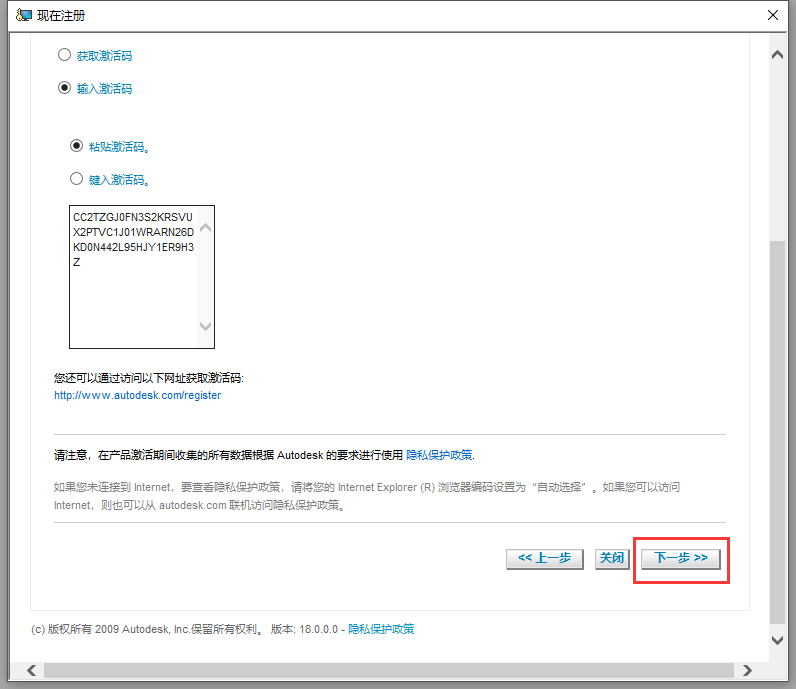Open the footer 隐私保护政策 link
The width and height of the screenshot is (796, 689).
(381, 629)
